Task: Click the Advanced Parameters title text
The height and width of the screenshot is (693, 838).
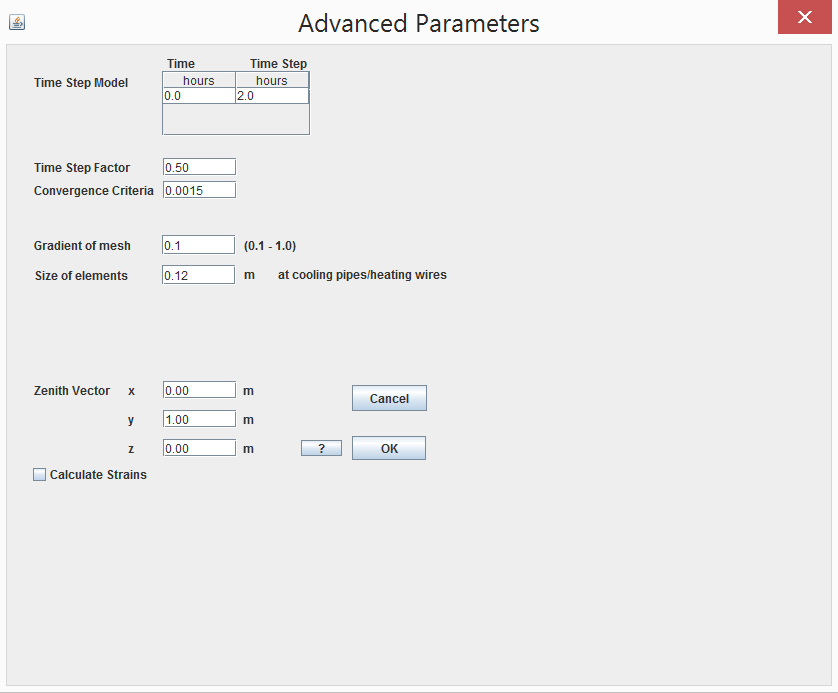Action: coord(419,24)
